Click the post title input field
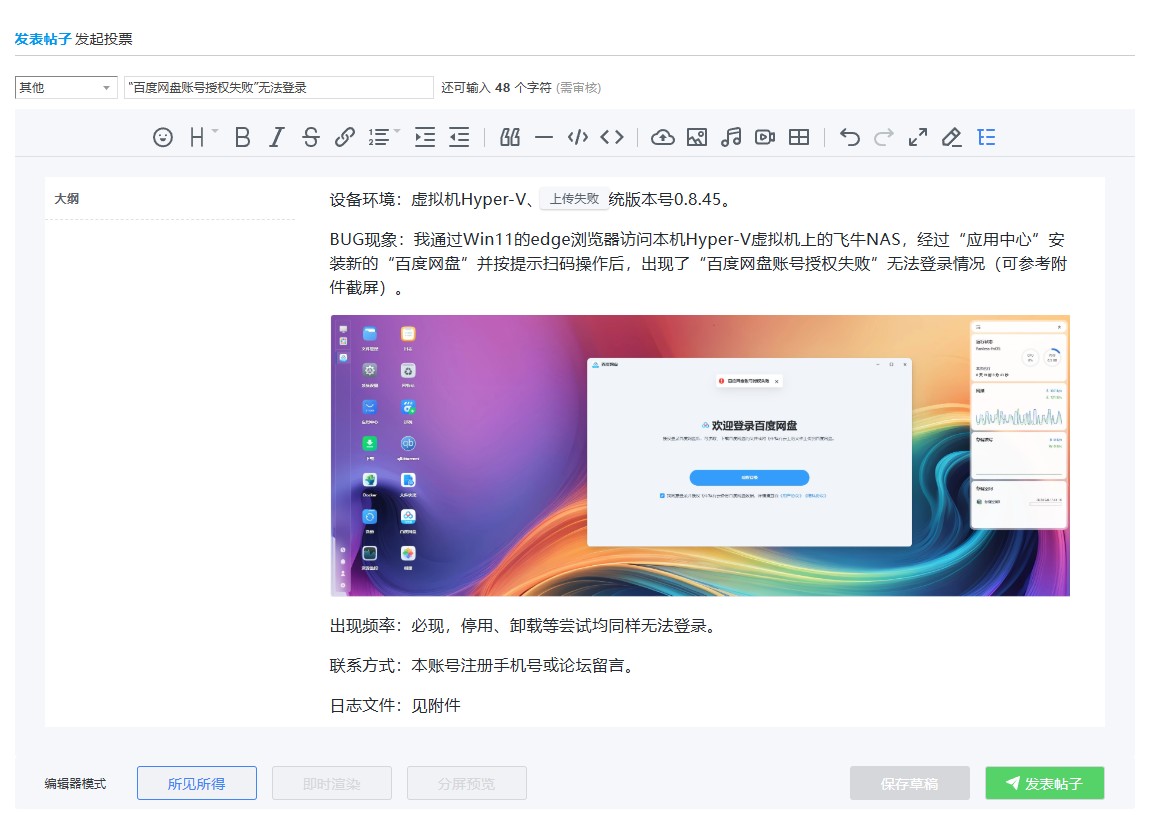 [279, 87]
